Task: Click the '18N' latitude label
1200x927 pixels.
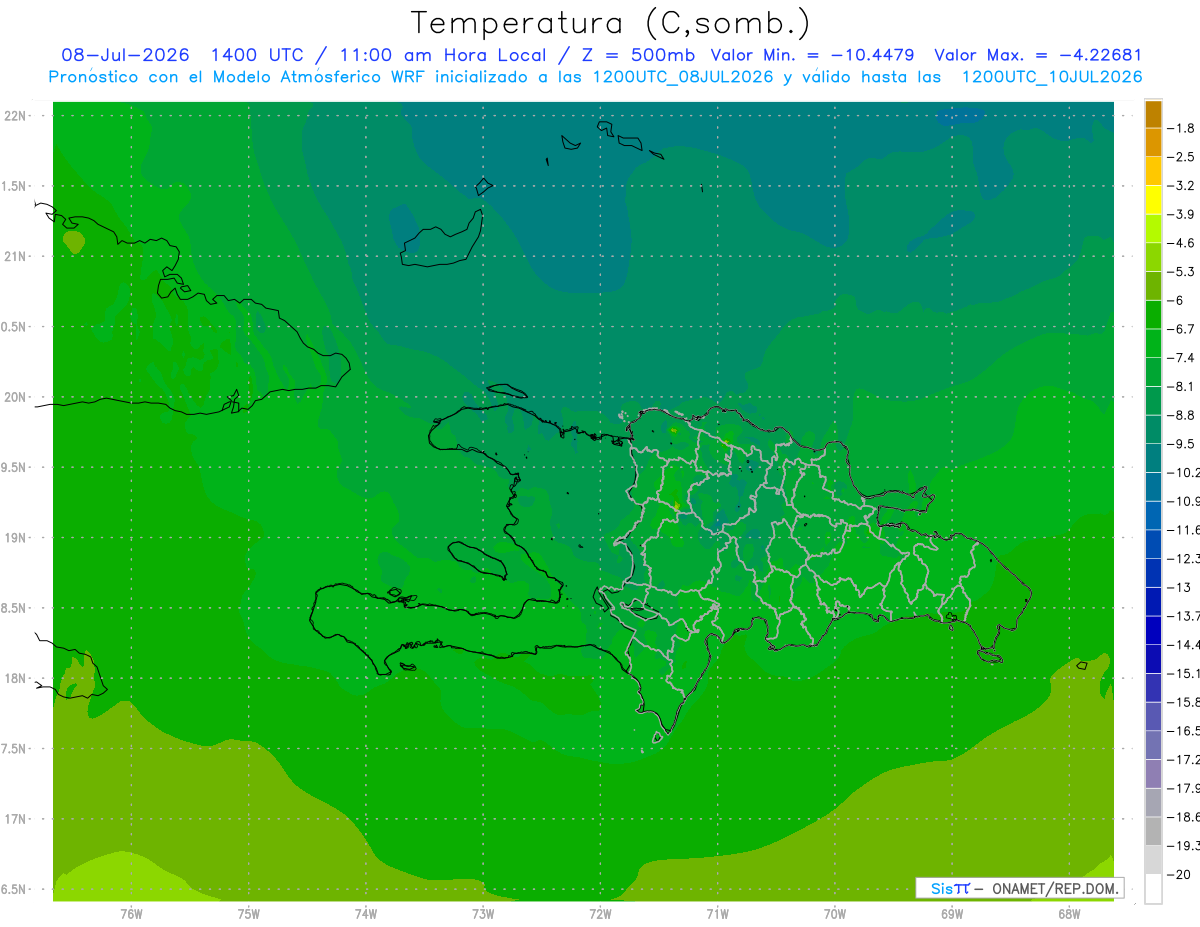Action: [15, 679]
